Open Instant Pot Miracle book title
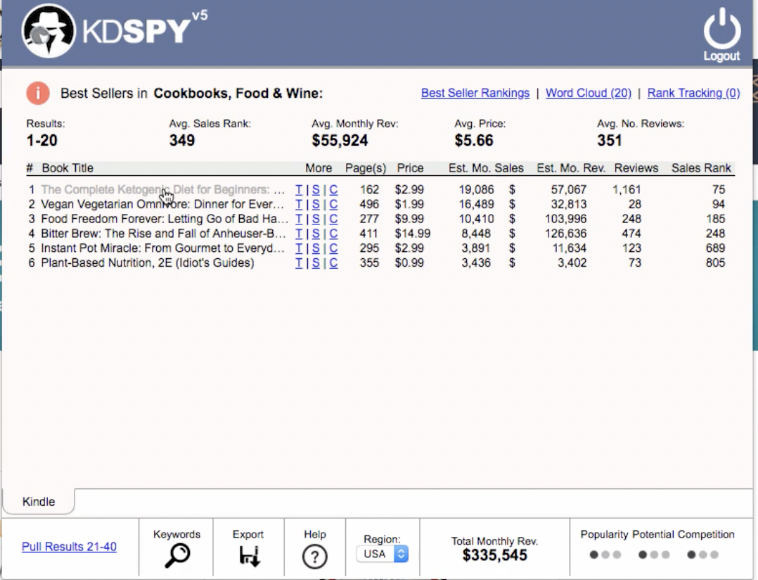This screenshot has height=580, width=758. (163, 248)
